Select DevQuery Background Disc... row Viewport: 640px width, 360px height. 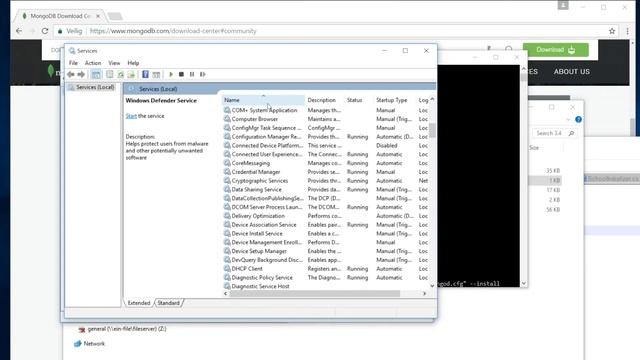(326, 260)
